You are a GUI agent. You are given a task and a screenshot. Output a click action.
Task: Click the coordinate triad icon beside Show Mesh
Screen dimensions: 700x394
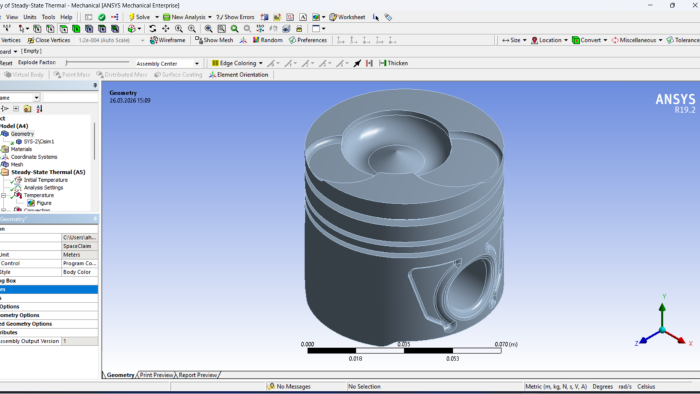(243, 40)
